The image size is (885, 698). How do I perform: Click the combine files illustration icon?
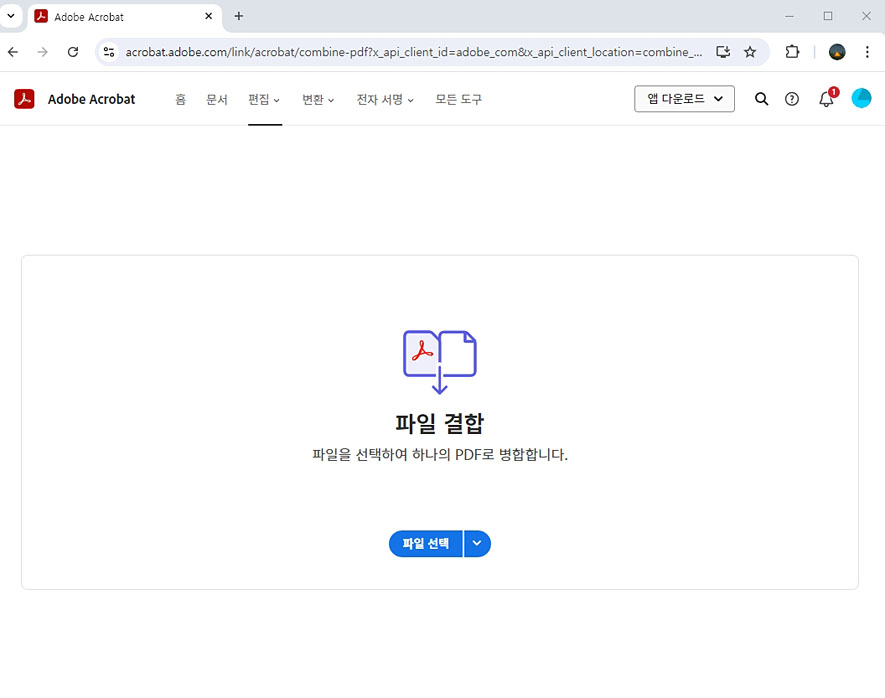[x=440, y=362]
